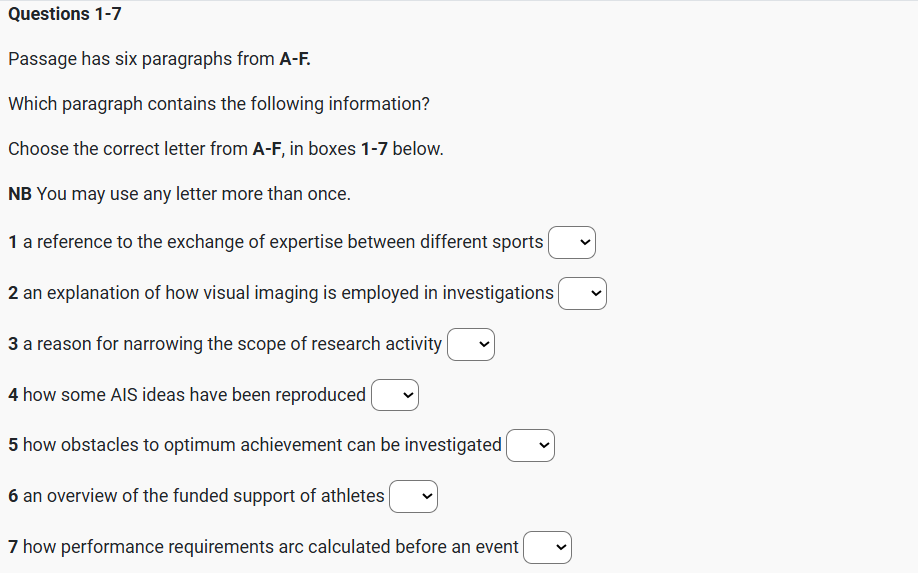Viewport: 918px width, 573px height.
Task: Expand the dropdown after 'AIS ideas' question
Action: coord(395,395)
